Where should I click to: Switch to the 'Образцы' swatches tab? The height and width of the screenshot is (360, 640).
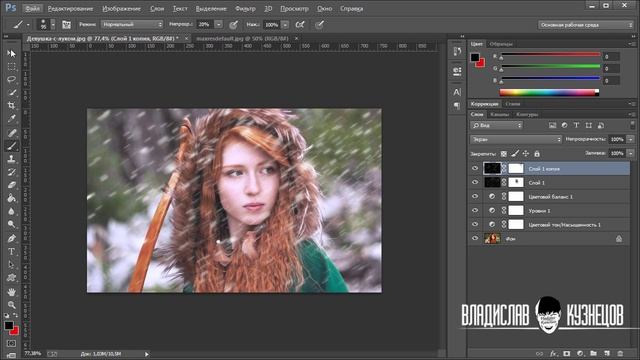point(501,44)
